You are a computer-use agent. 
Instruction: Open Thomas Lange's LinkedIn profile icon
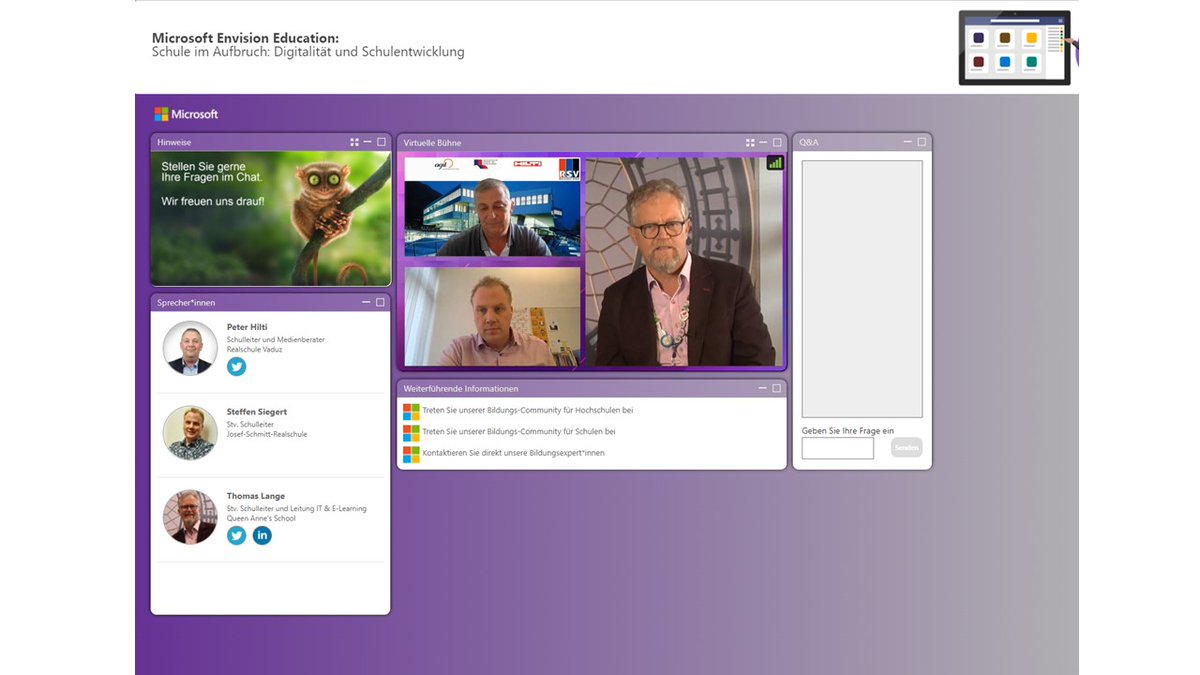tap(262, 535)
